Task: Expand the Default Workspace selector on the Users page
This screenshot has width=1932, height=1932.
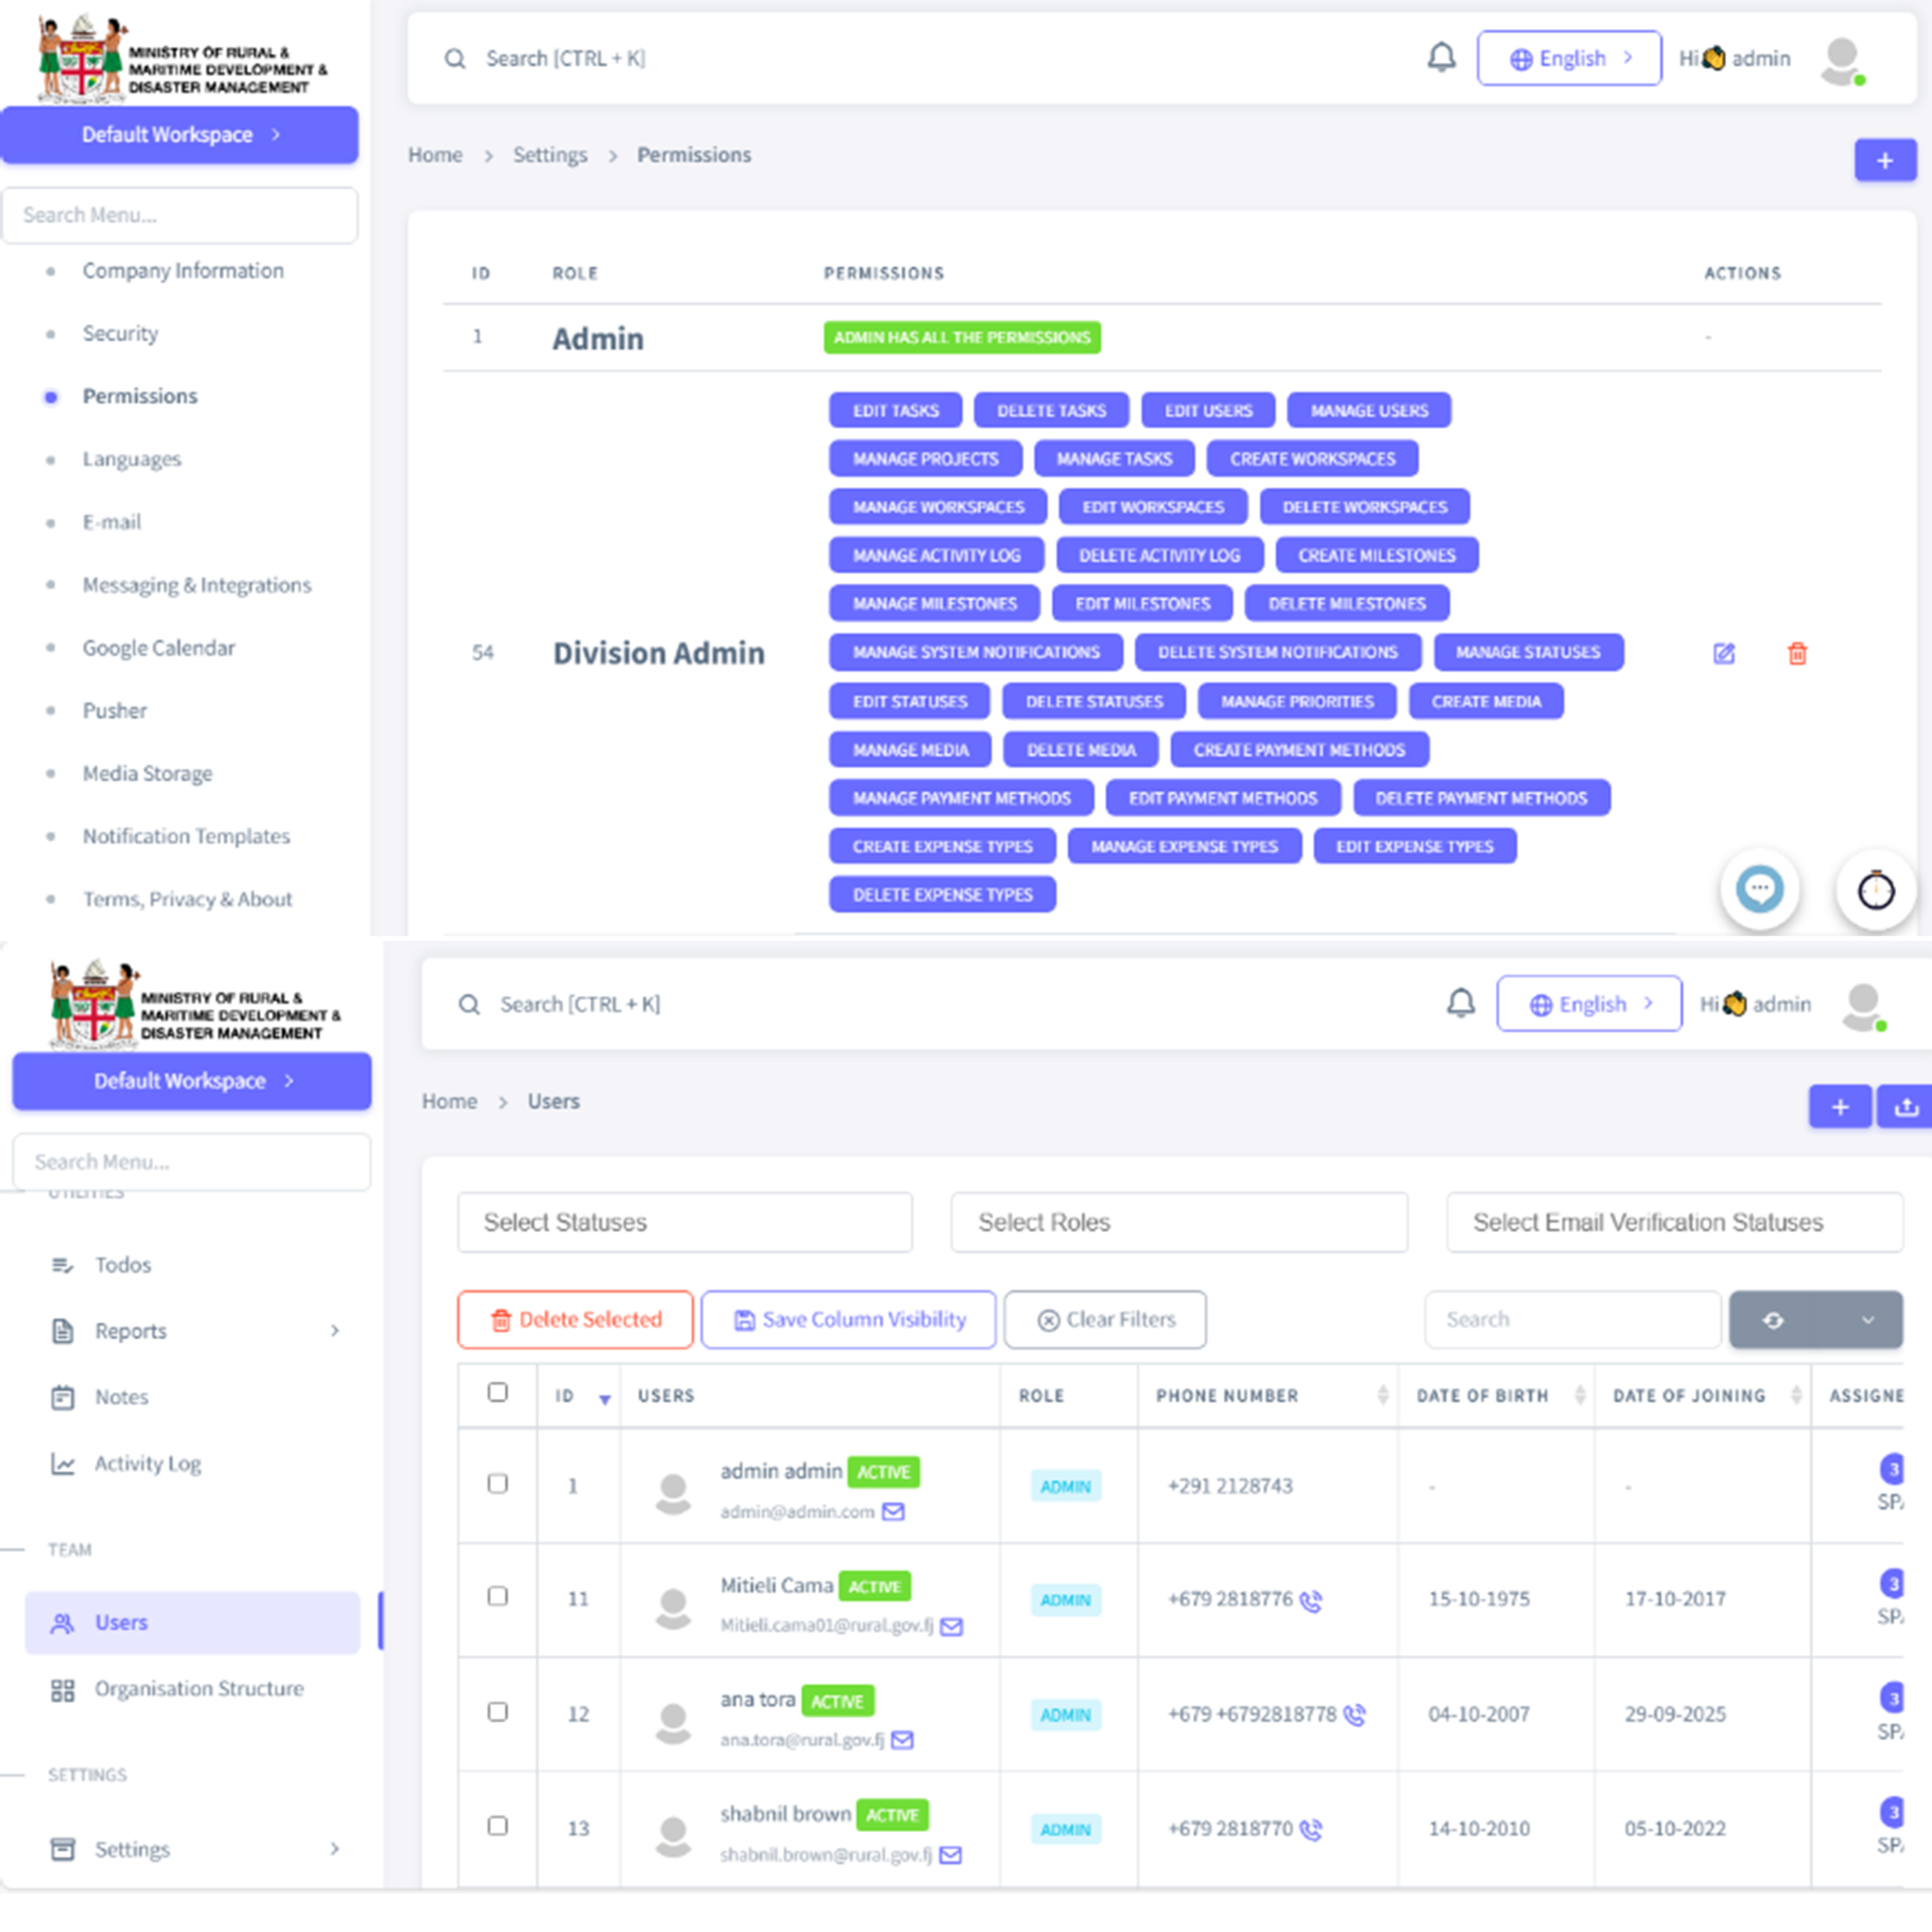Action: [192, 1081]
